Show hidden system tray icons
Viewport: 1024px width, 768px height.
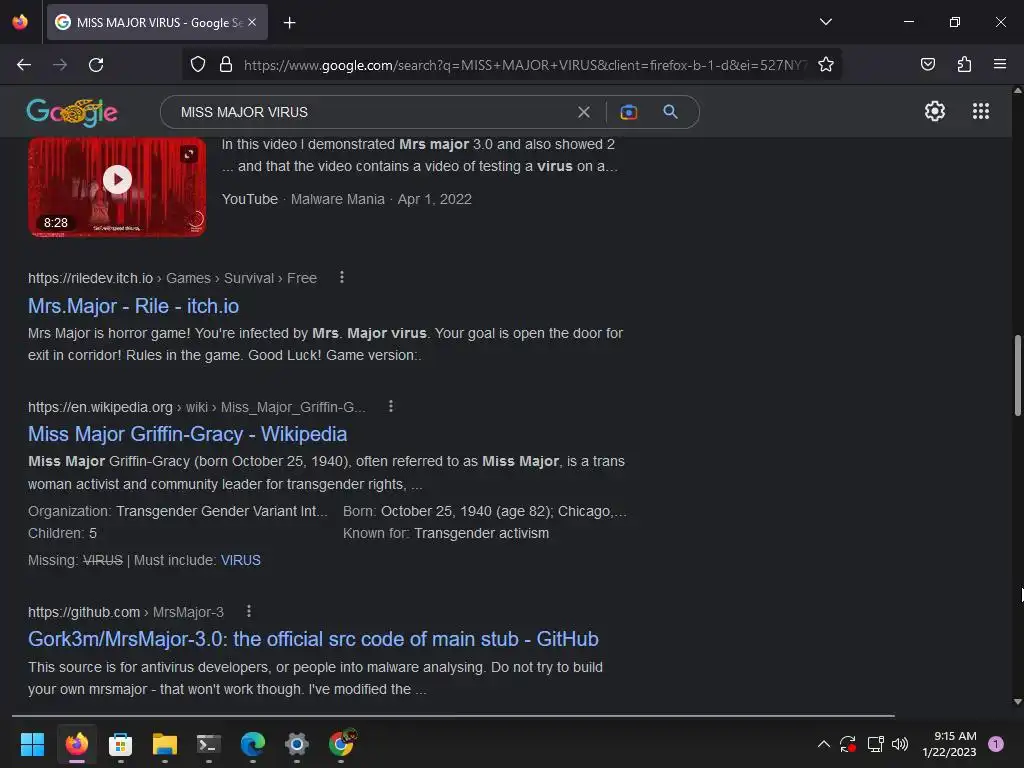click(824, 744)
